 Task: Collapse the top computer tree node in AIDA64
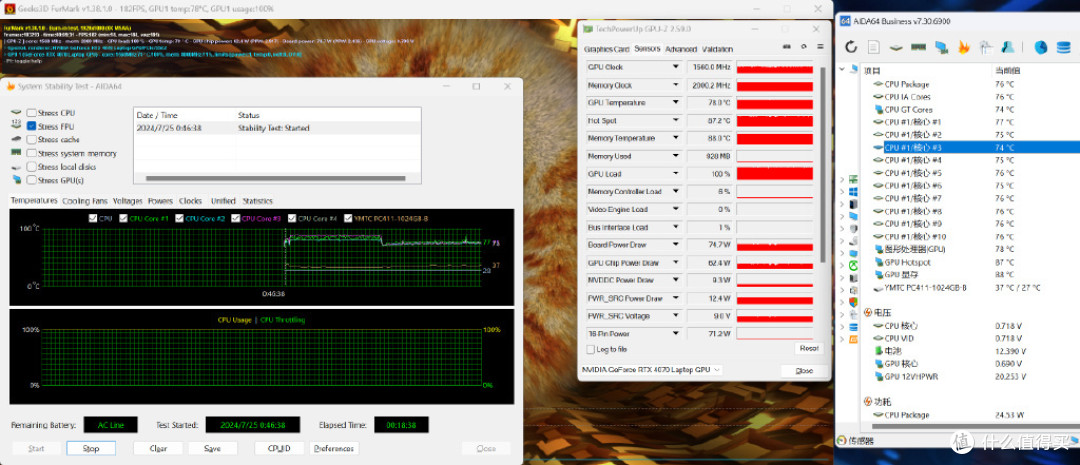[842, 70]
